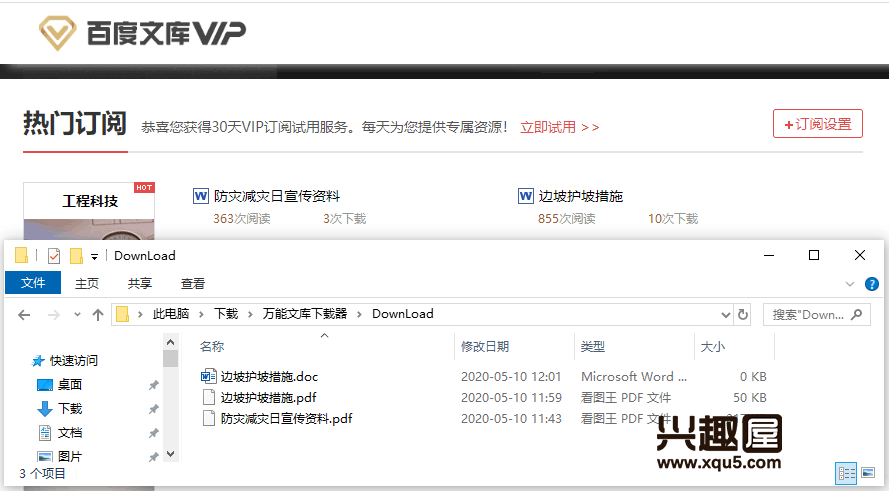The height and width of the screenshot is (491, 889).
Task: Click the Word icon beside 边坡护坡措施 link
Action: (526, 196)
